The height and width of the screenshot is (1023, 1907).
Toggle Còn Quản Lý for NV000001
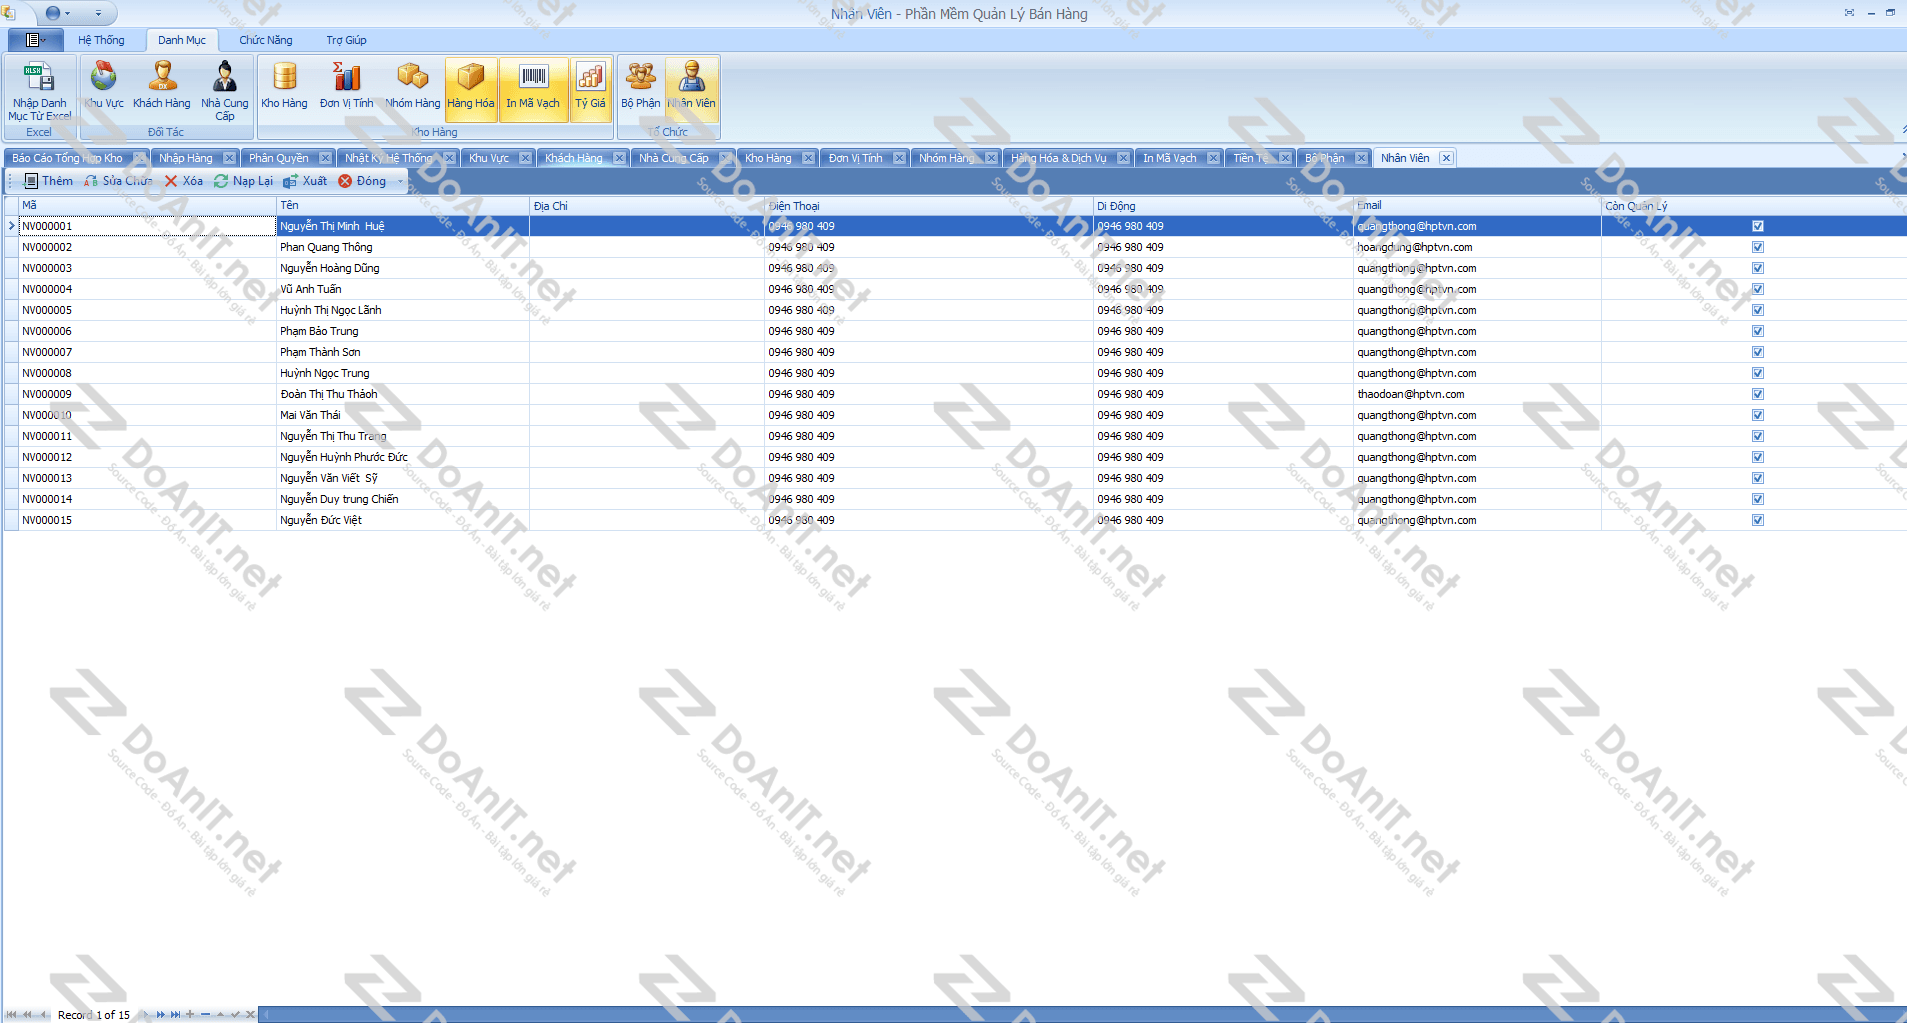tap(1758, 226)
